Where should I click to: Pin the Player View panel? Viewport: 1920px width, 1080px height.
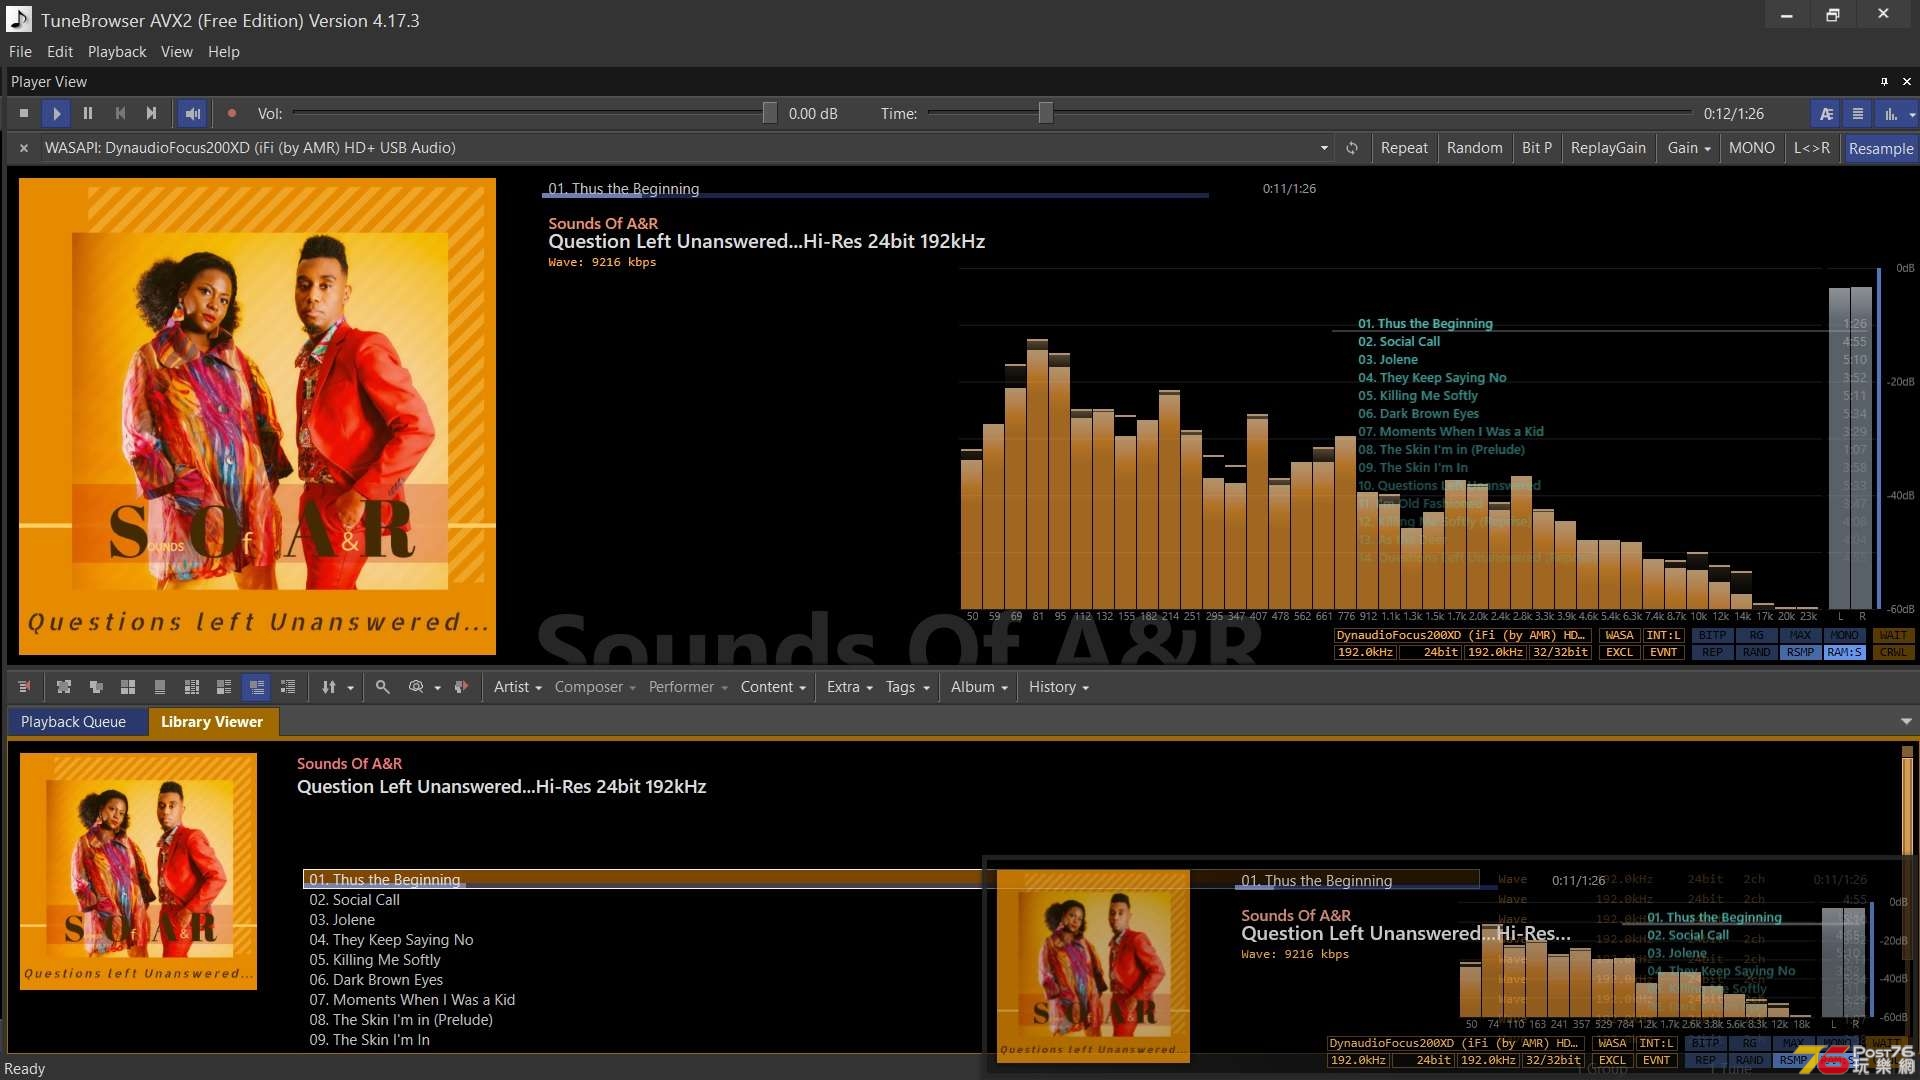click(1884, 82)
